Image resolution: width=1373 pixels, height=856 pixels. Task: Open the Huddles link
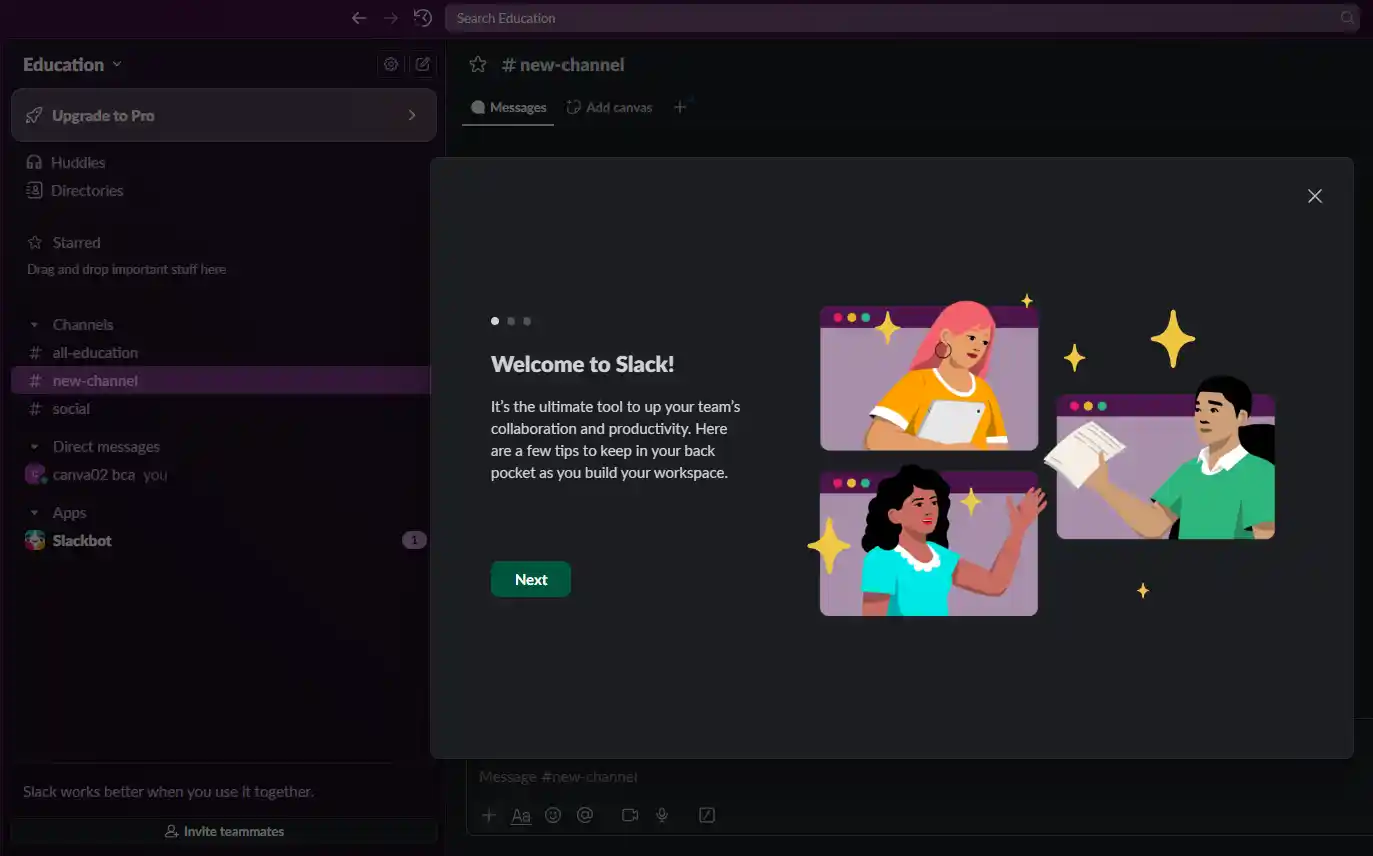click(x=78, y=162)
